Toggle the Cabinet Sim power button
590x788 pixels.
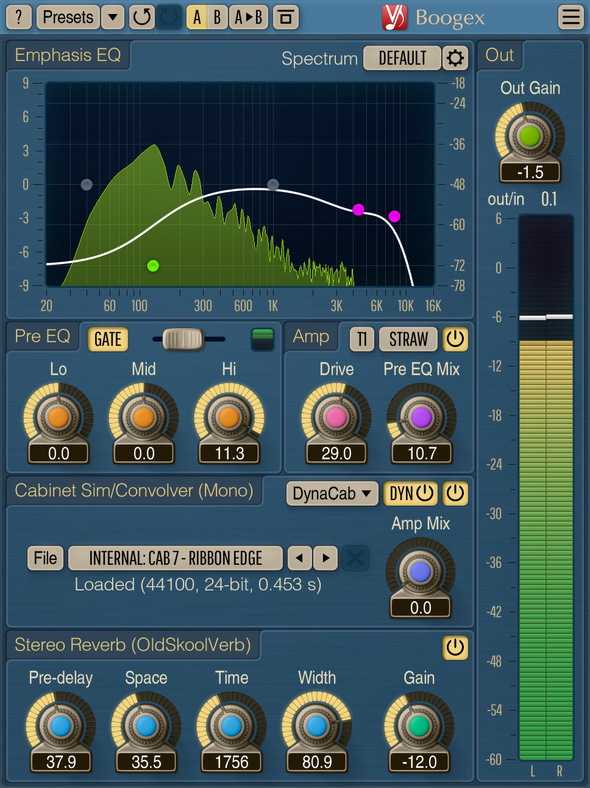(x=455, y=494)
